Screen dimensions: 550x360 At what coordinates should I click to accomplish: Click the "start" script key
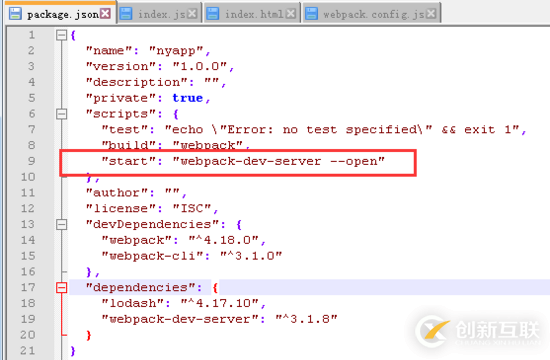coord(128,161)
